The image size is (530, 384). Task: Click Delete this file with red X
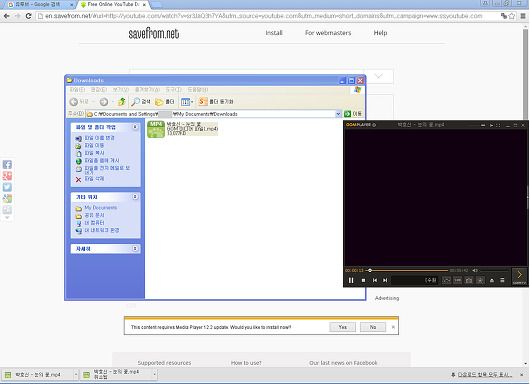point(90,179)
